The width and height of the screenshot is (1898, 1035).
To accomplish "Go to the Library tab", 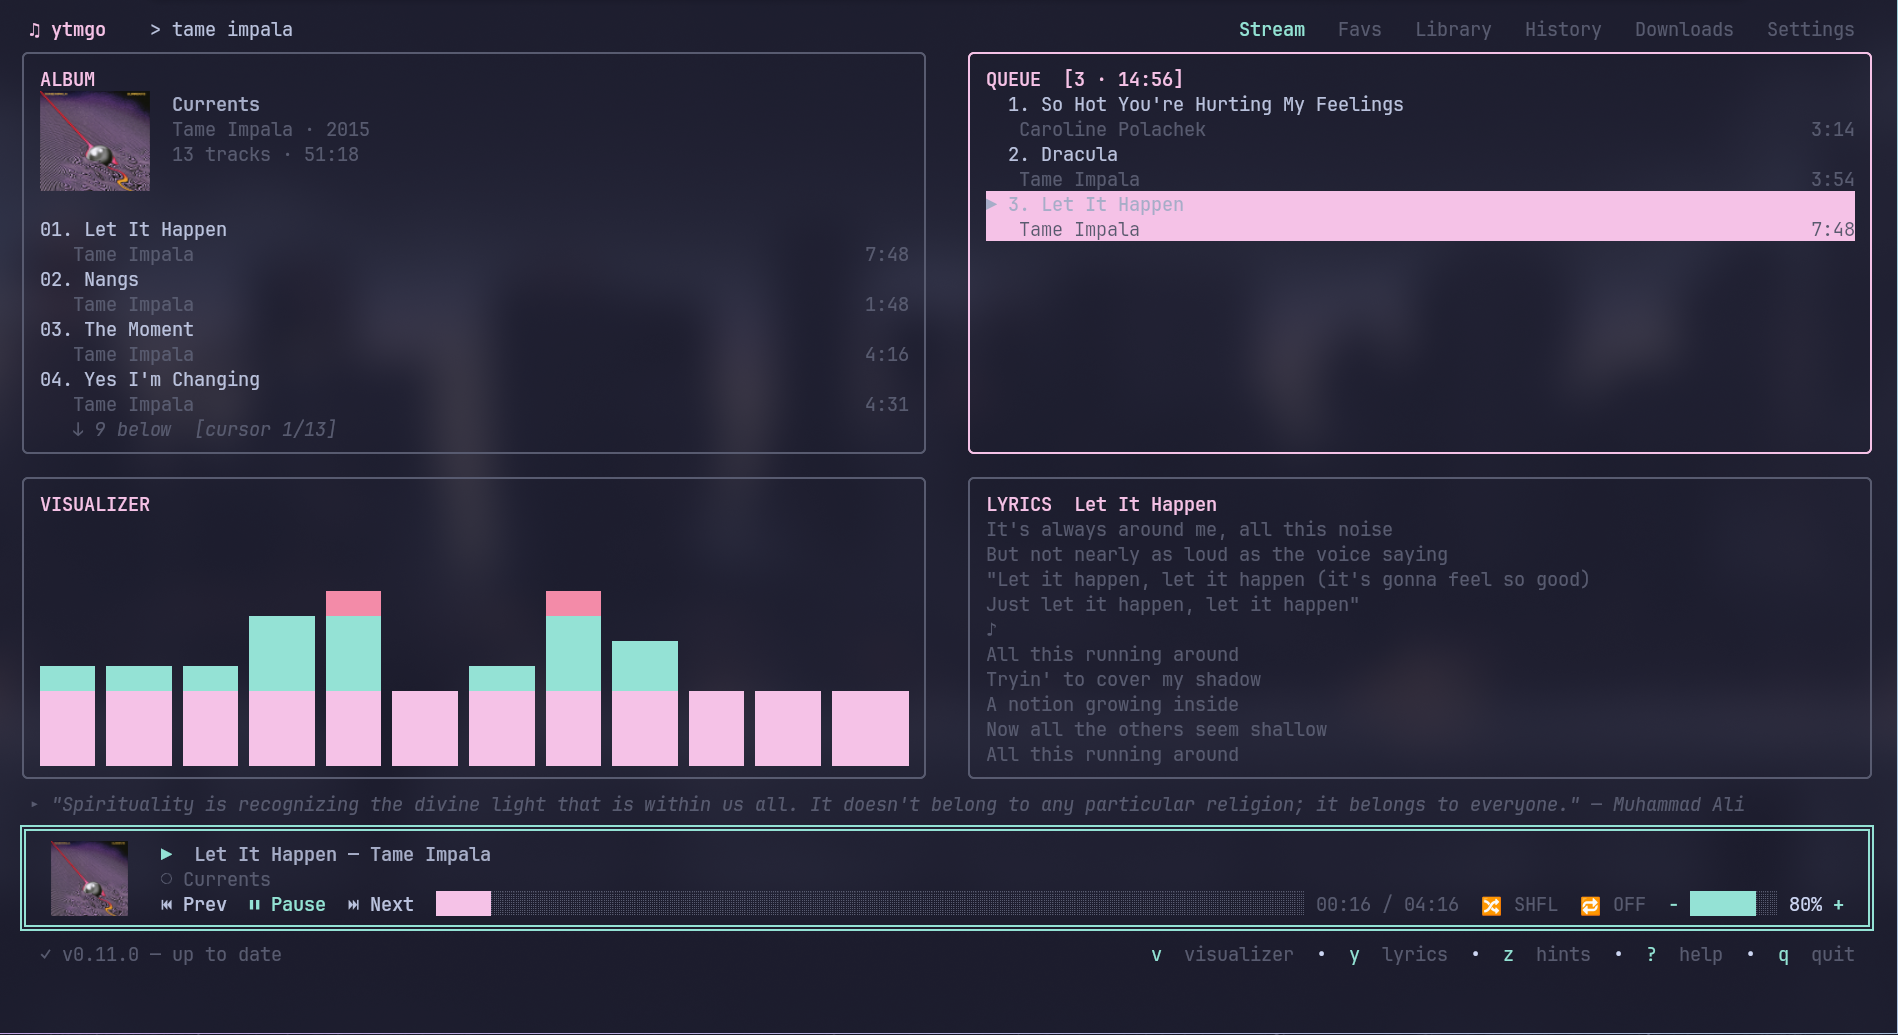I will pyautogui.click(x=1453, y=30).
